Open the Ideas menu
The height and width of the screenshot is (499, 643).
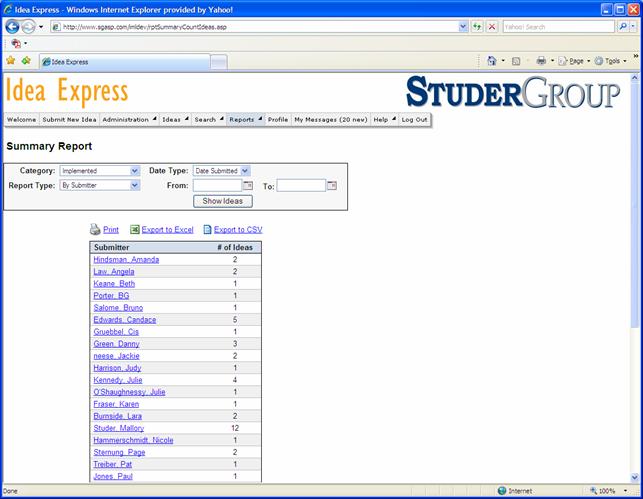(x=175, y=119)
